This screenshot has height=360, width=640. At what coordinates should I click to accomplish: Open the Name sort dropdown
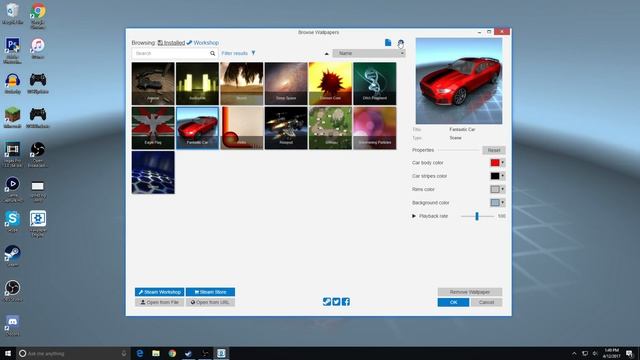pos(369,53)
